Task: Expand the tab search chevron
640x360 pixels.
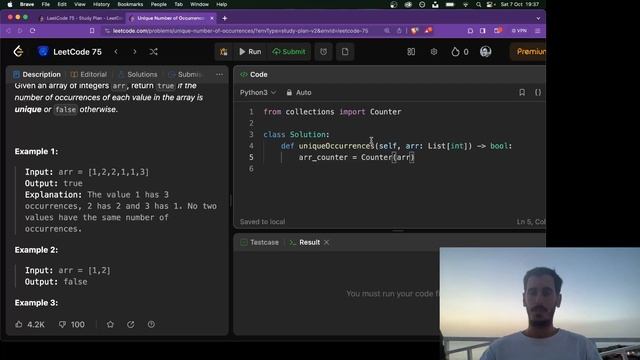Action: pos(538,18)
